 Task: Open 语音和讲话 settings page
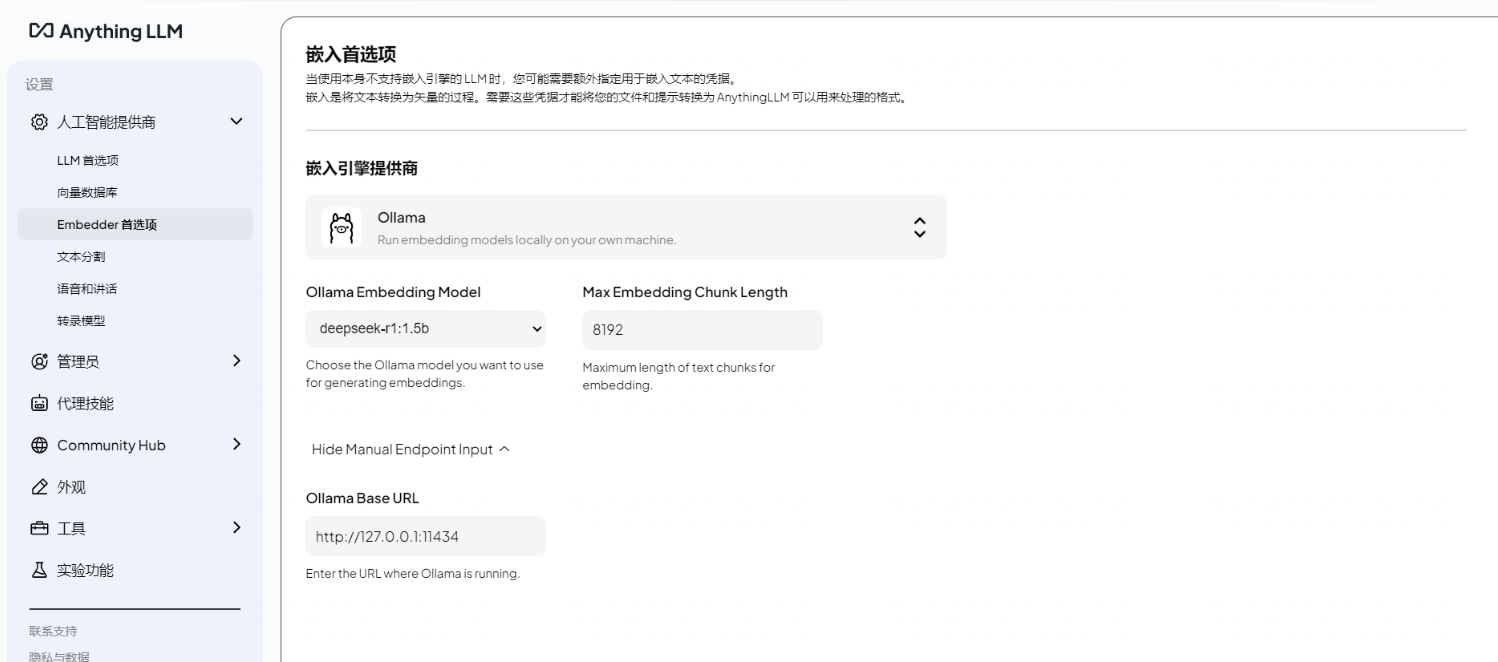click(87, 288)
